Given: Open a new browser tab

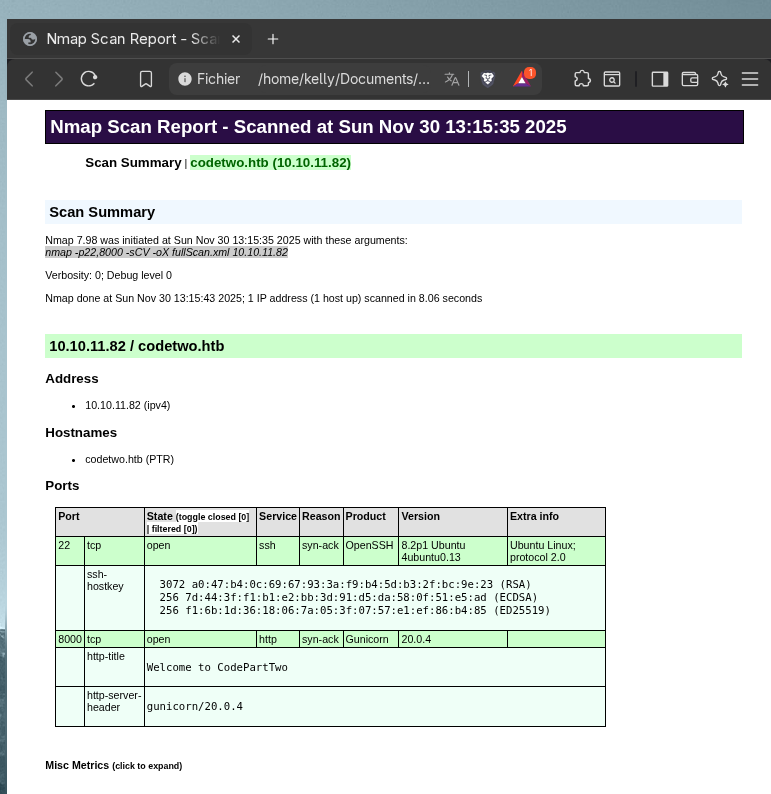Looking at the screenshot, I should point(273,39).
